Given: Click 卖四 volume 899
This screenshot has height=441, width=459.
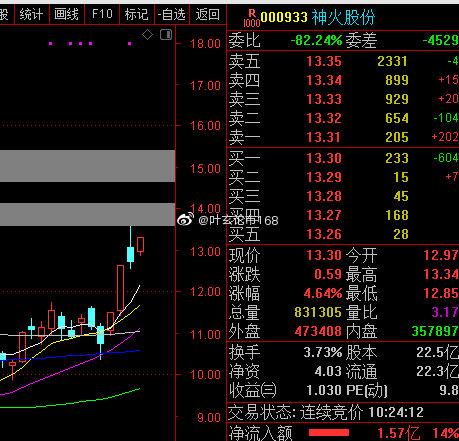Looking at the screenshot, I should tap(397, 80).
